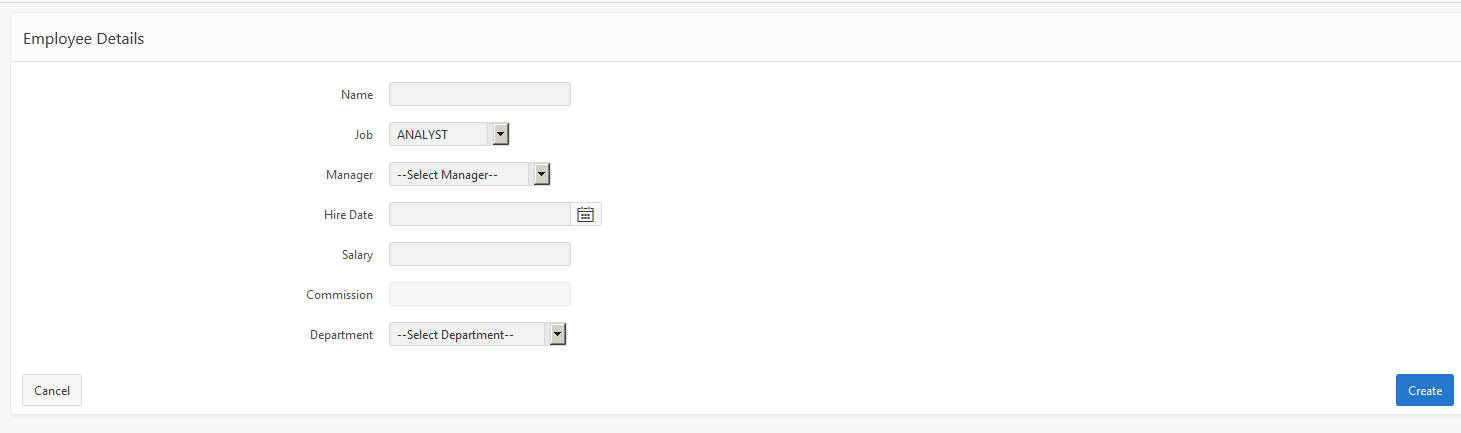Open the Hire Date calendar picker
The width and height of the screenshot is (1461, 433).
click(586, 214)
